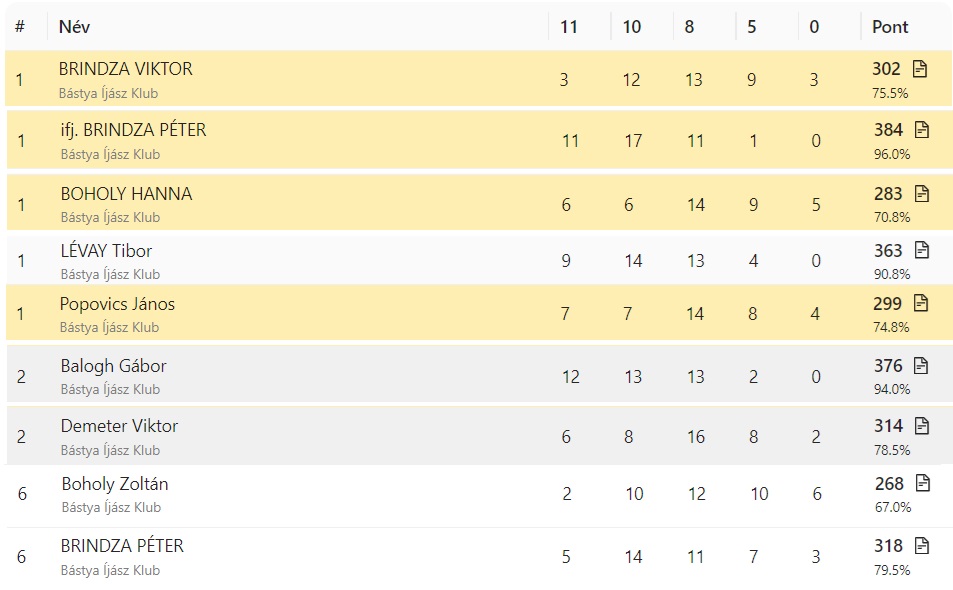Viewport: 953px width, 590px height.
Task: Open LÉVAY Tibor's scoresheet icon
Action: click(x=922, y=251)
